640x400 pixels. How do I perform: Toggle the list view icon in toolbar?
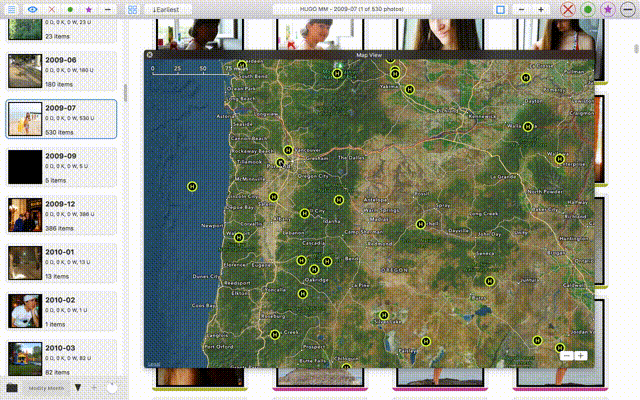pos(11,9)
